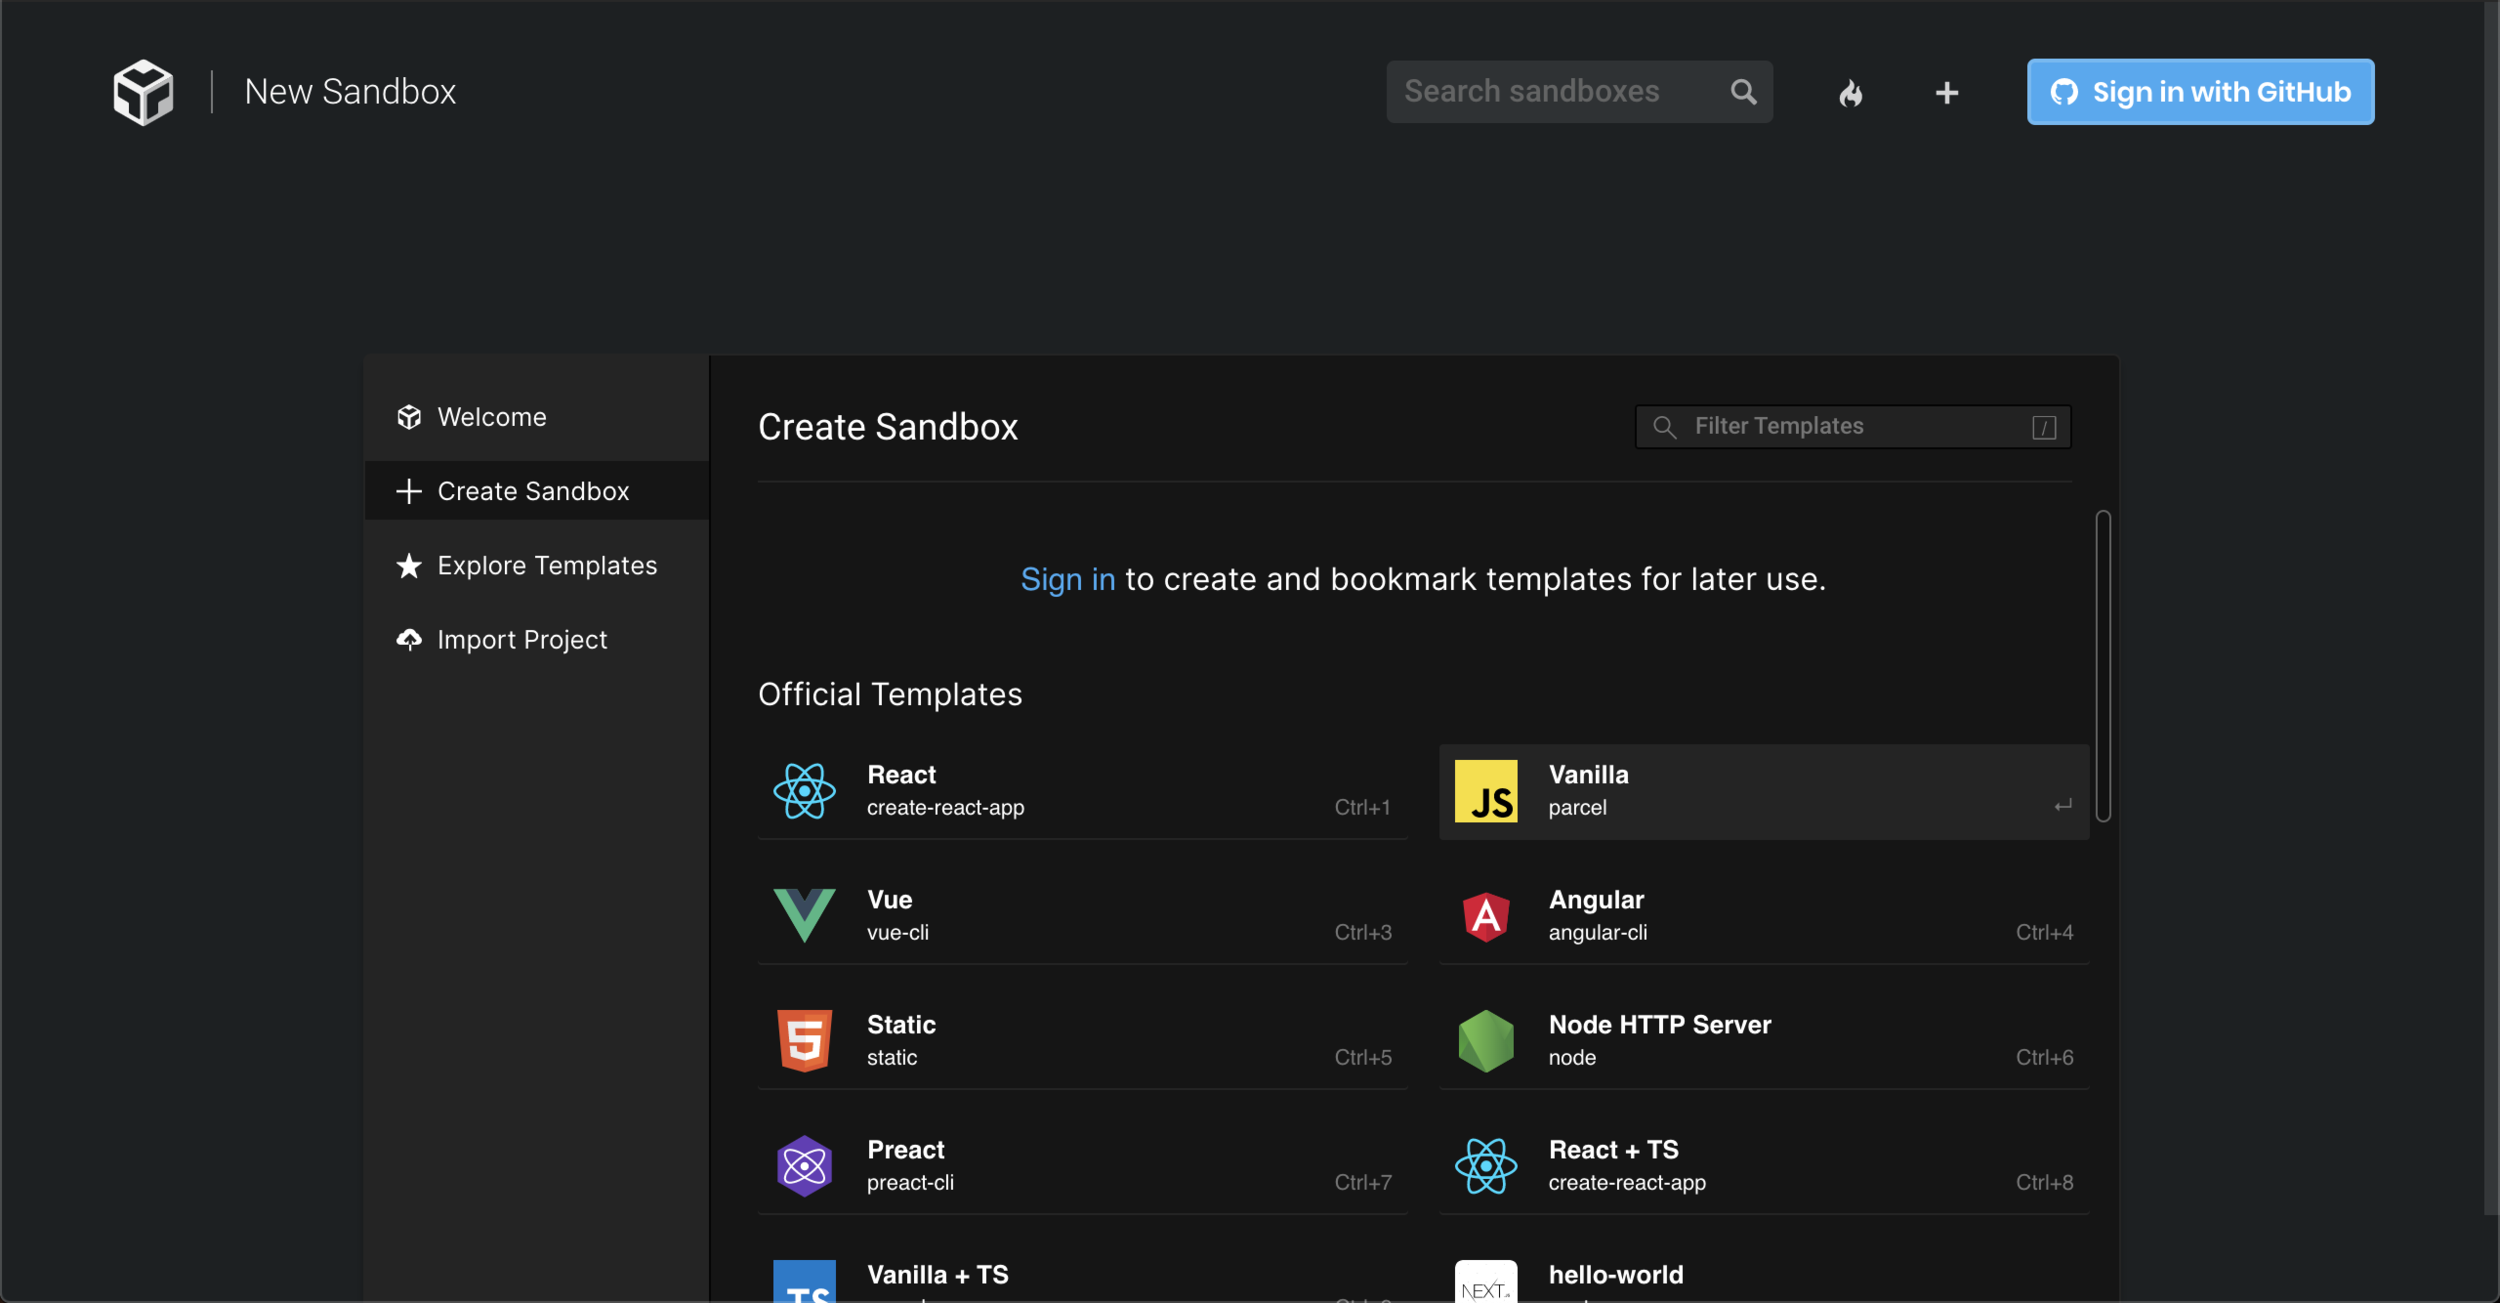Click the search magnifier icon in header

coord(1743,92)
